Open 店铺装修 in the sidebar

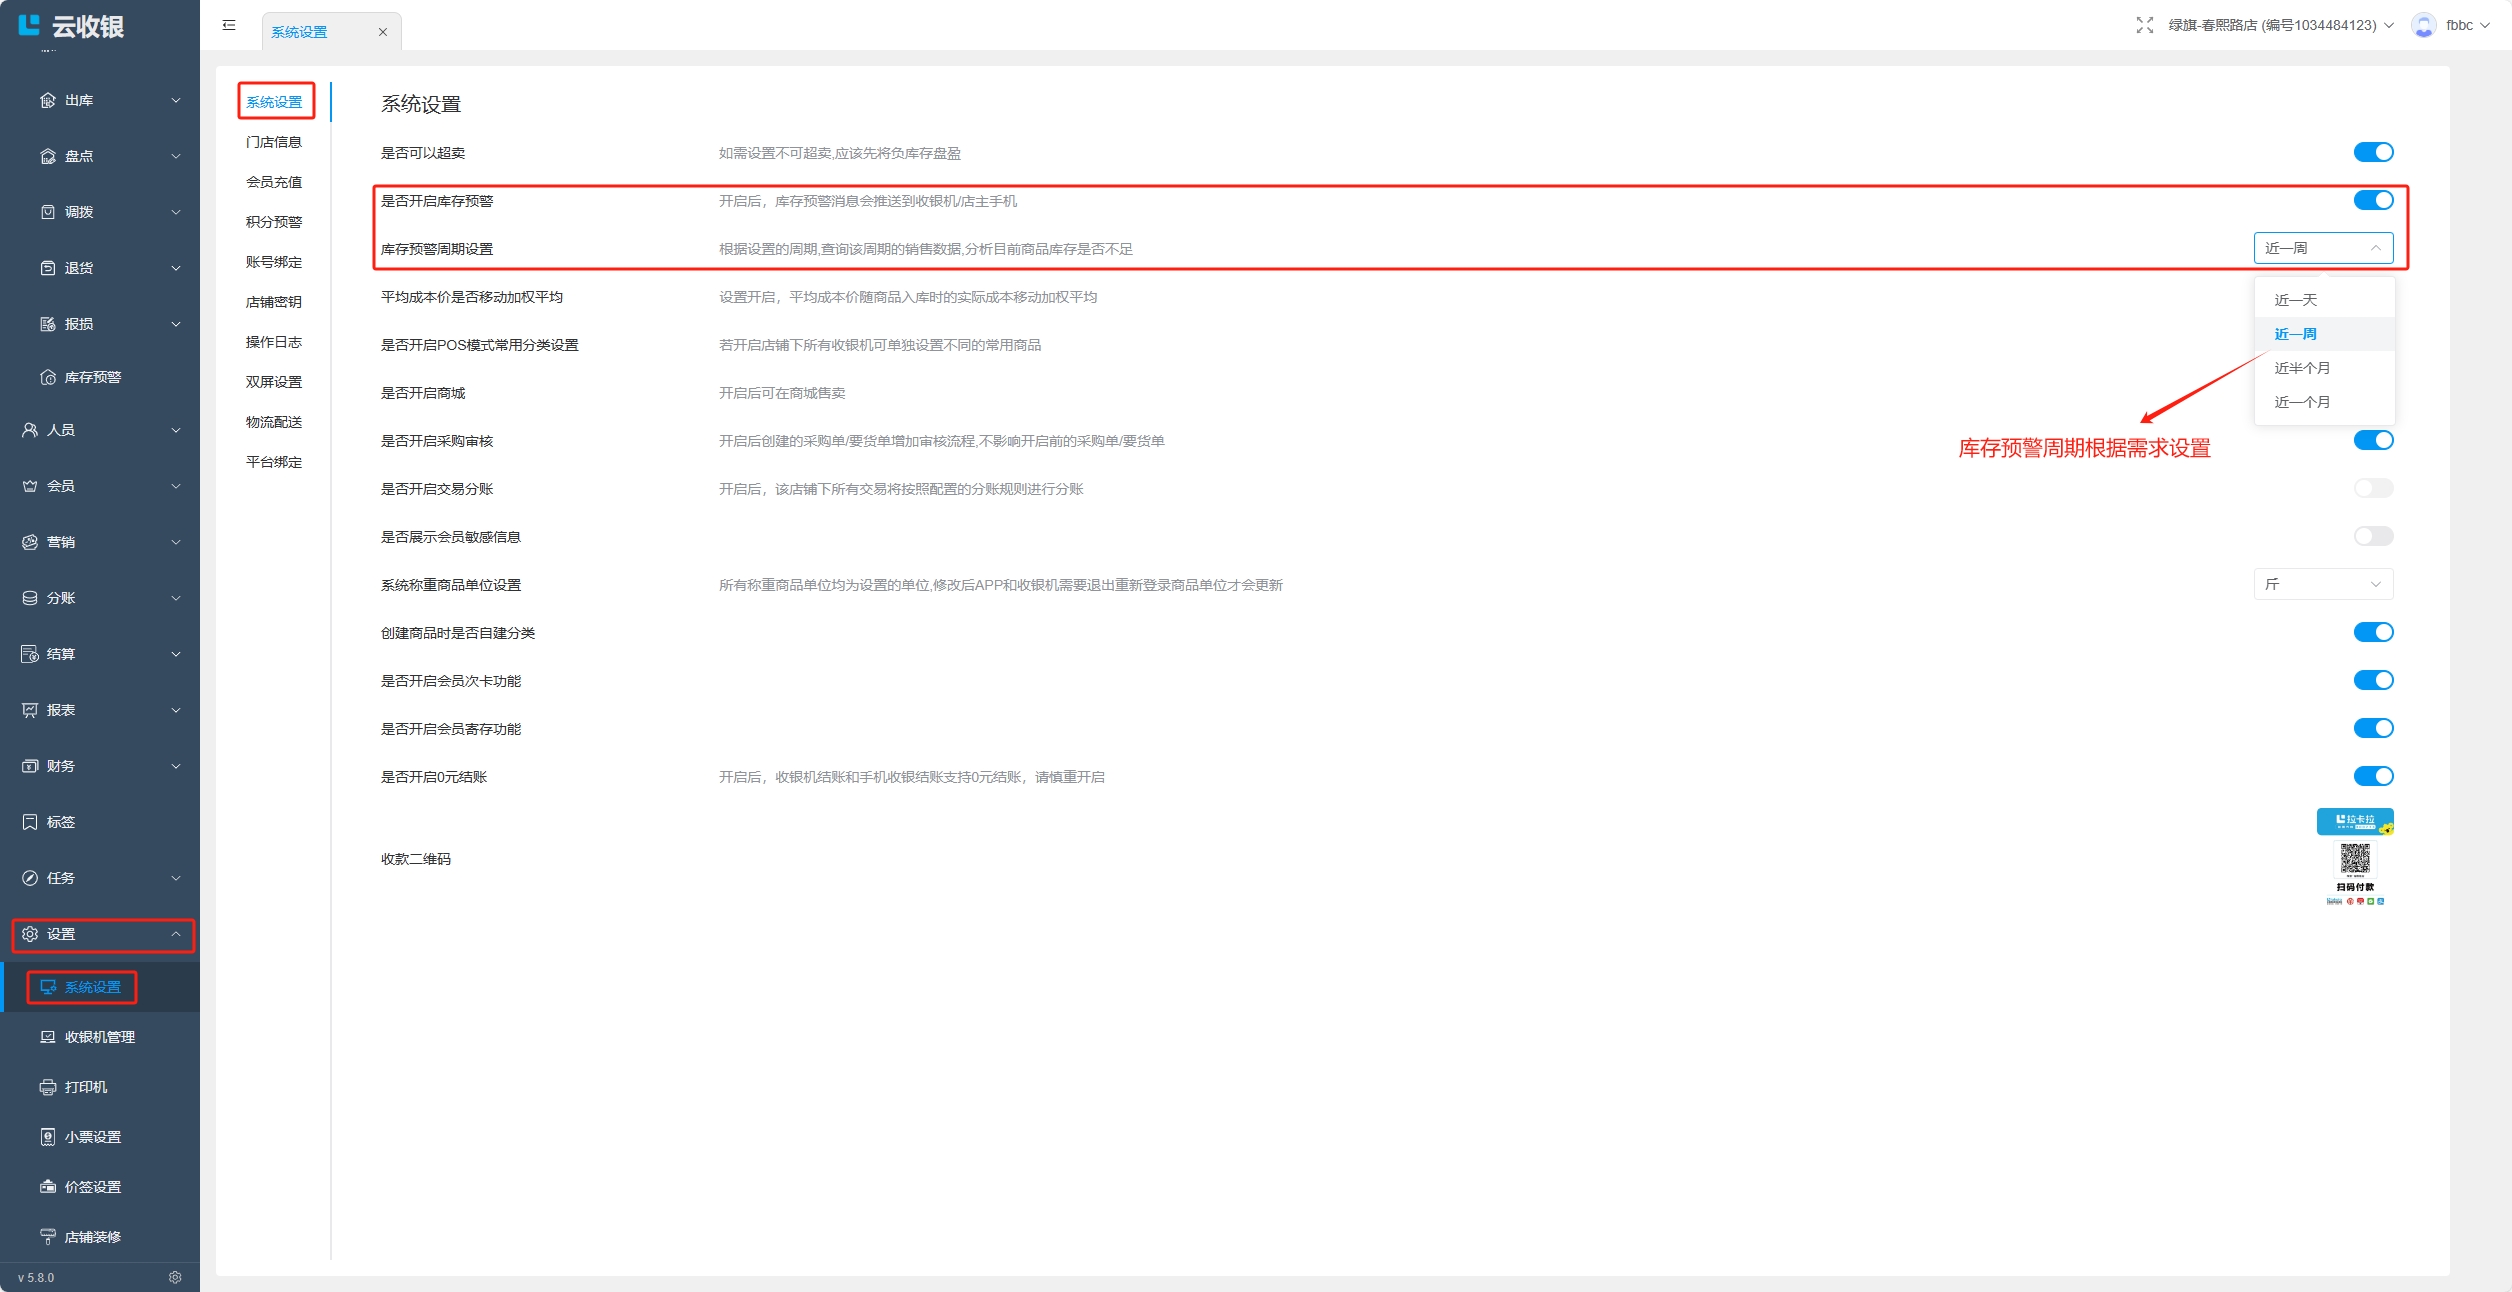click(x=92, y=1237)
